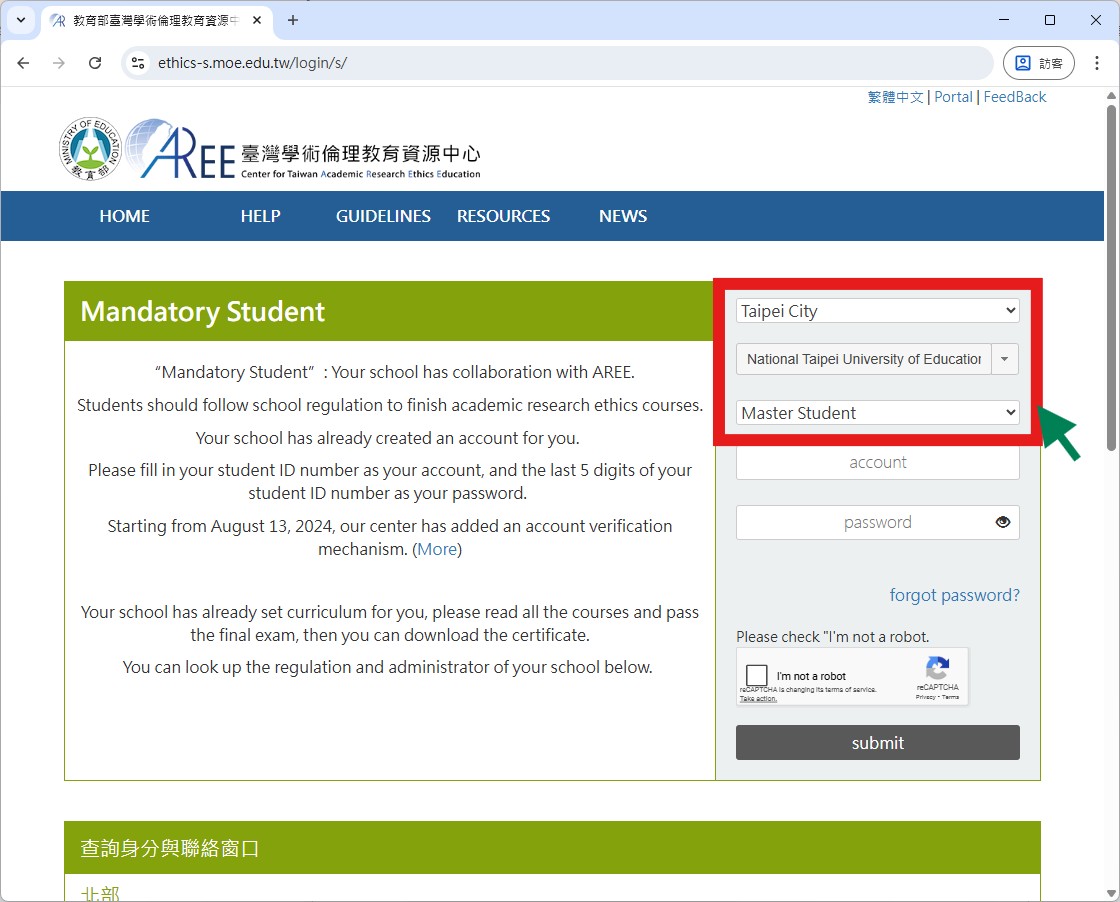Image resolution: width=1120 pixels, height=902 pixels.
Task: Click the site information icon in the address bar
Action: coord(138,62)
